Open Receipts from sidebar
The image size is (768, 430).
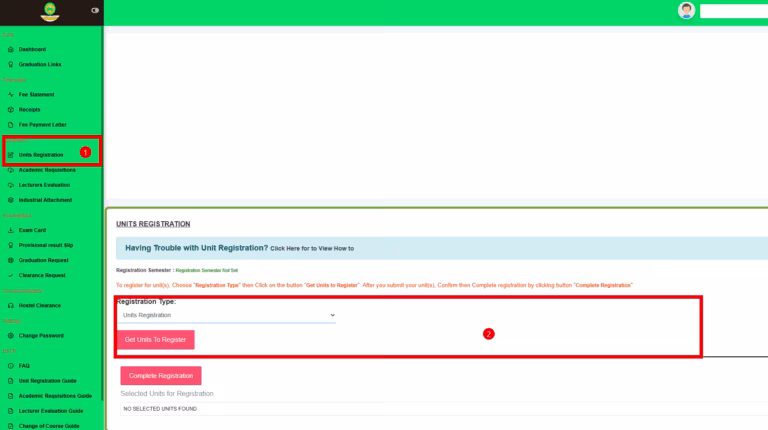[29, 110]
